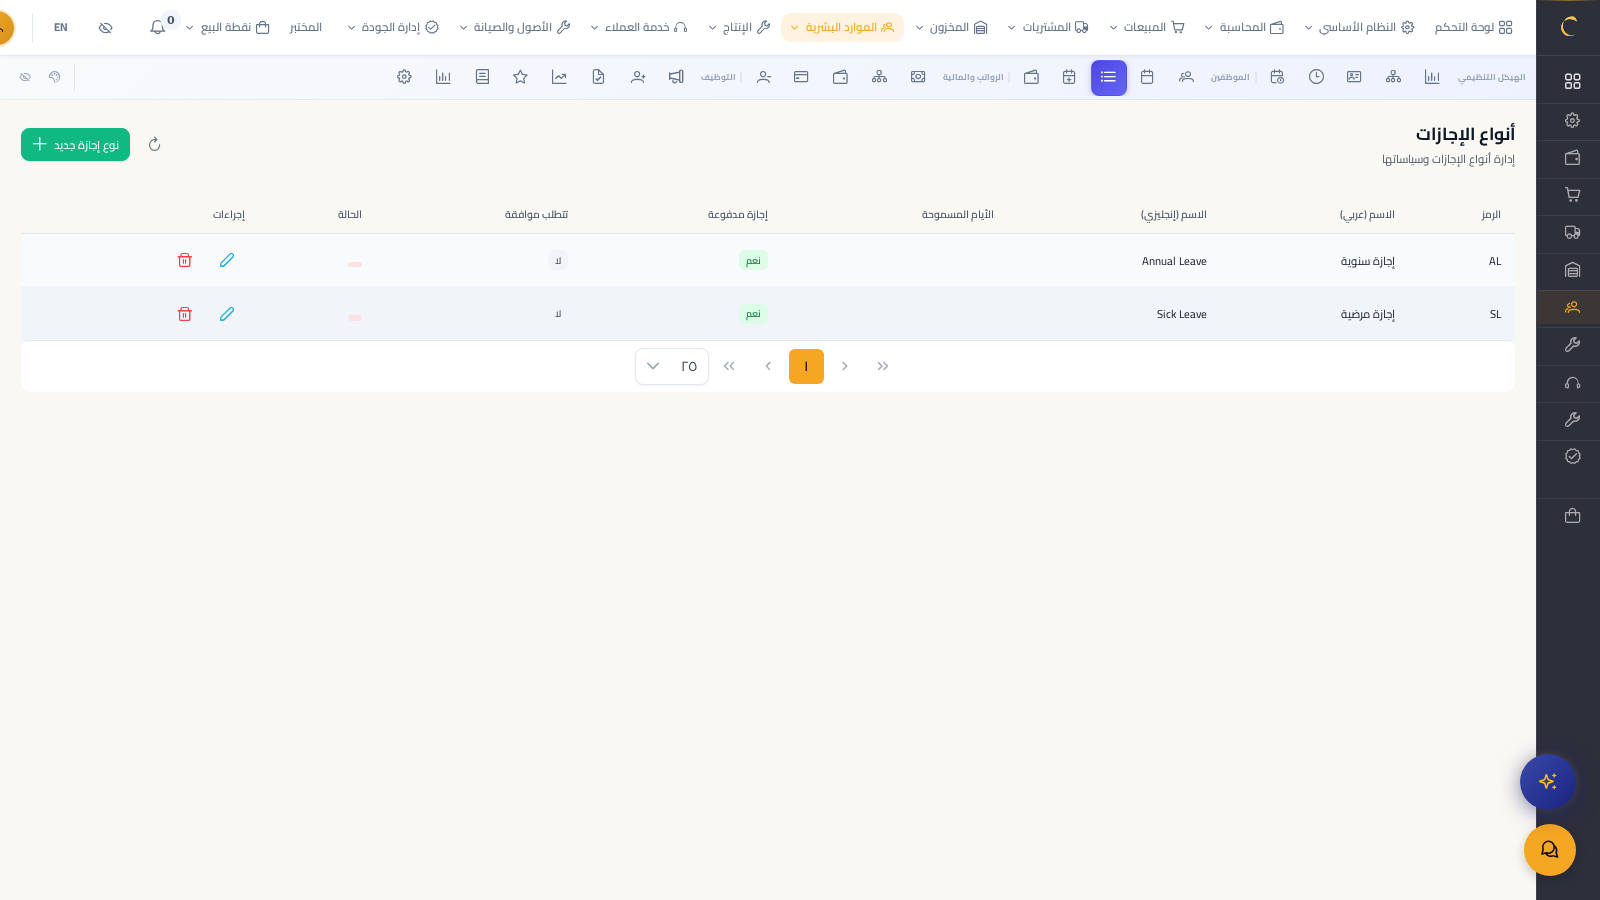Delete the Sick Leave type
The height and width of the screenshot is (900, 1600).
[x=185, y=314]
